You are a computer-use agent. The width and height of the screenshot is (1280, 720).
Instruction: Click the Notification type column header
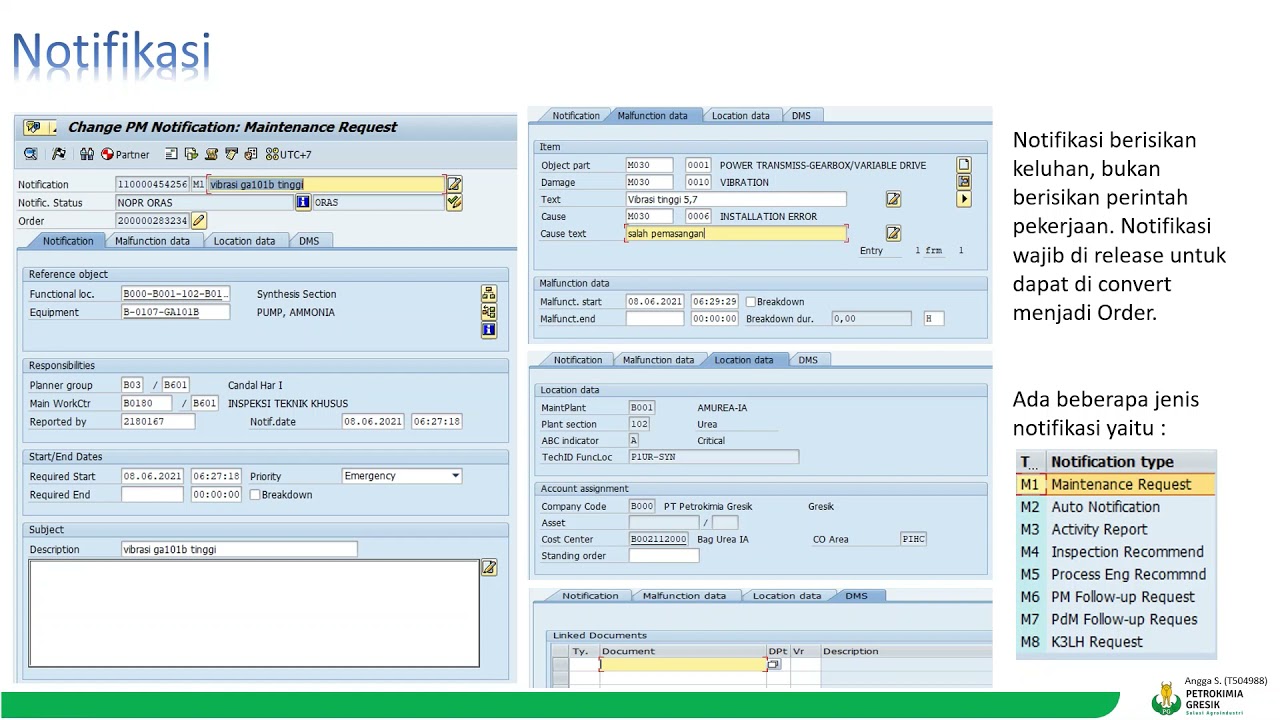(x=1131, y=462)
